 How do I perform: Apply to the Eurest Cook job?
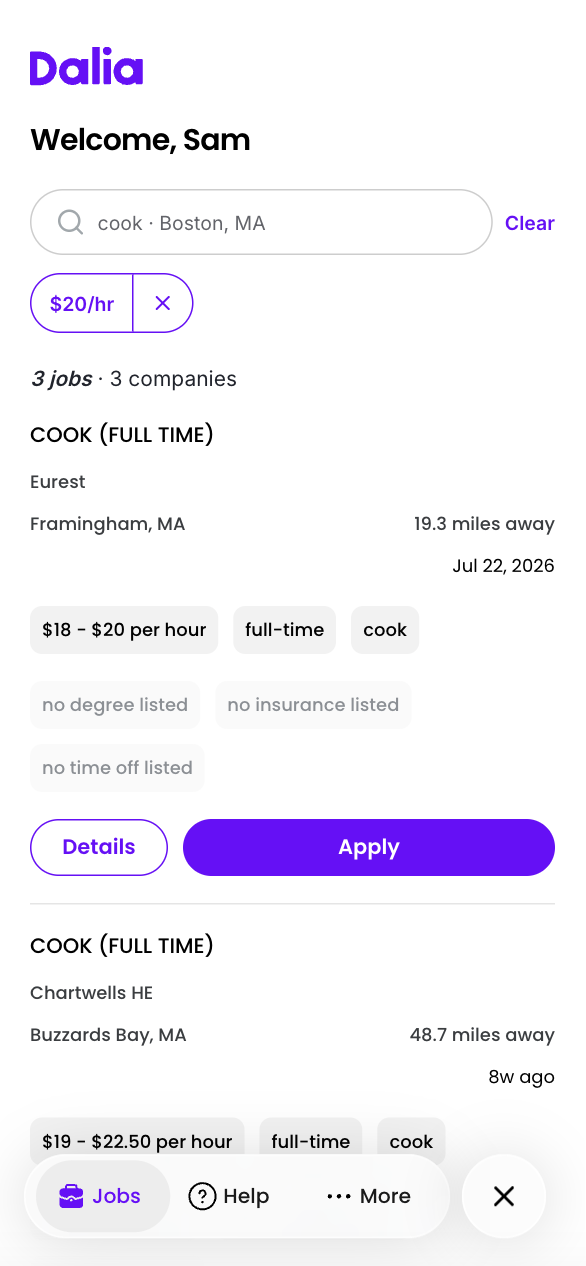pyautogui.click(x=369, y=847)
